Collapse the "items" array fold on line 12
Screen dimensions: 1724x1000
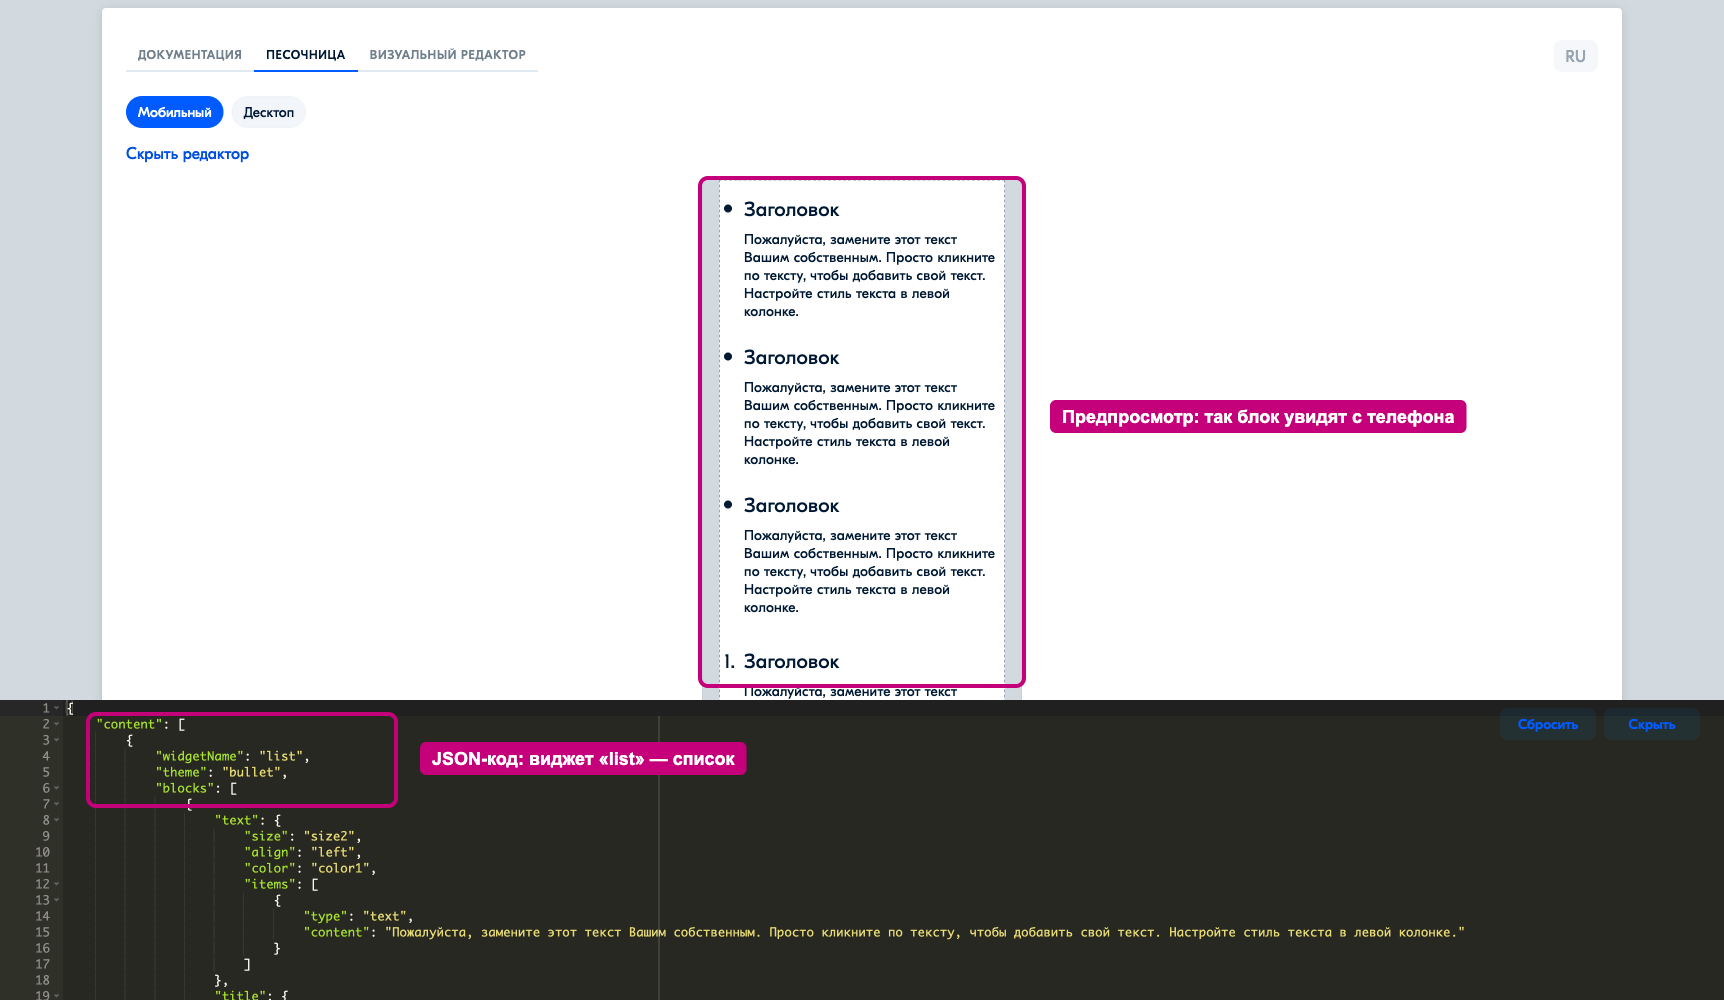(57, 884)
